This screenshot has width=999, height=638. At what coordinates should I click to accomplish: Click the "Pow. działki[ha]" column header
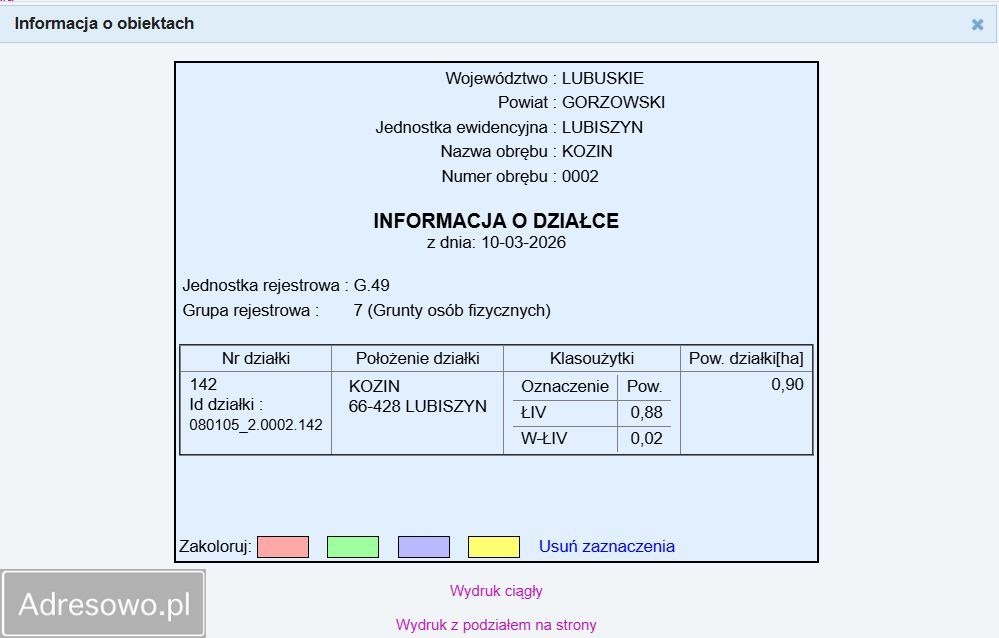pos(746,357)
